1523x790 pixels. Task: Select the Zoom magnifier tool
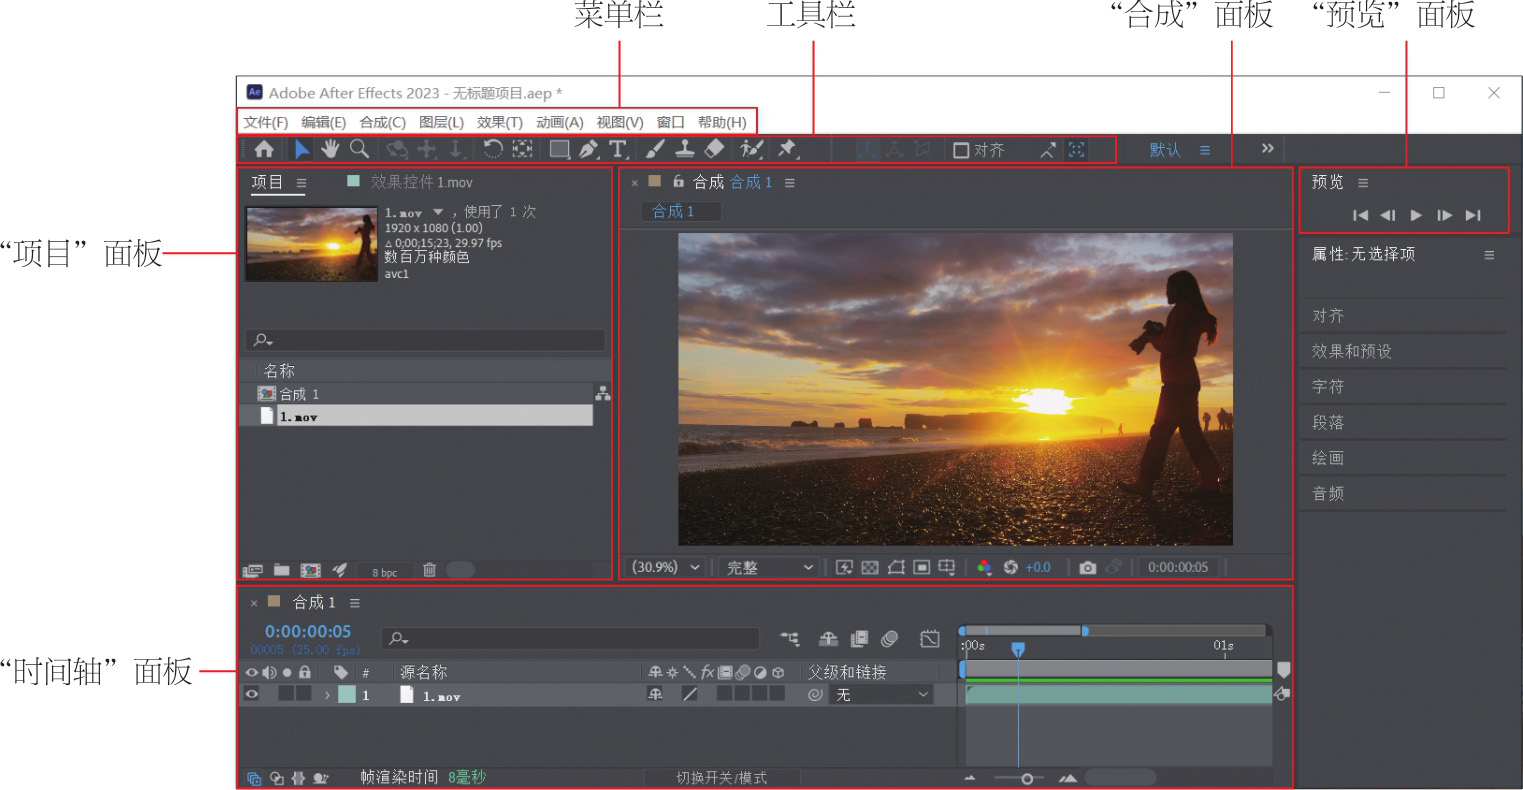359,149
